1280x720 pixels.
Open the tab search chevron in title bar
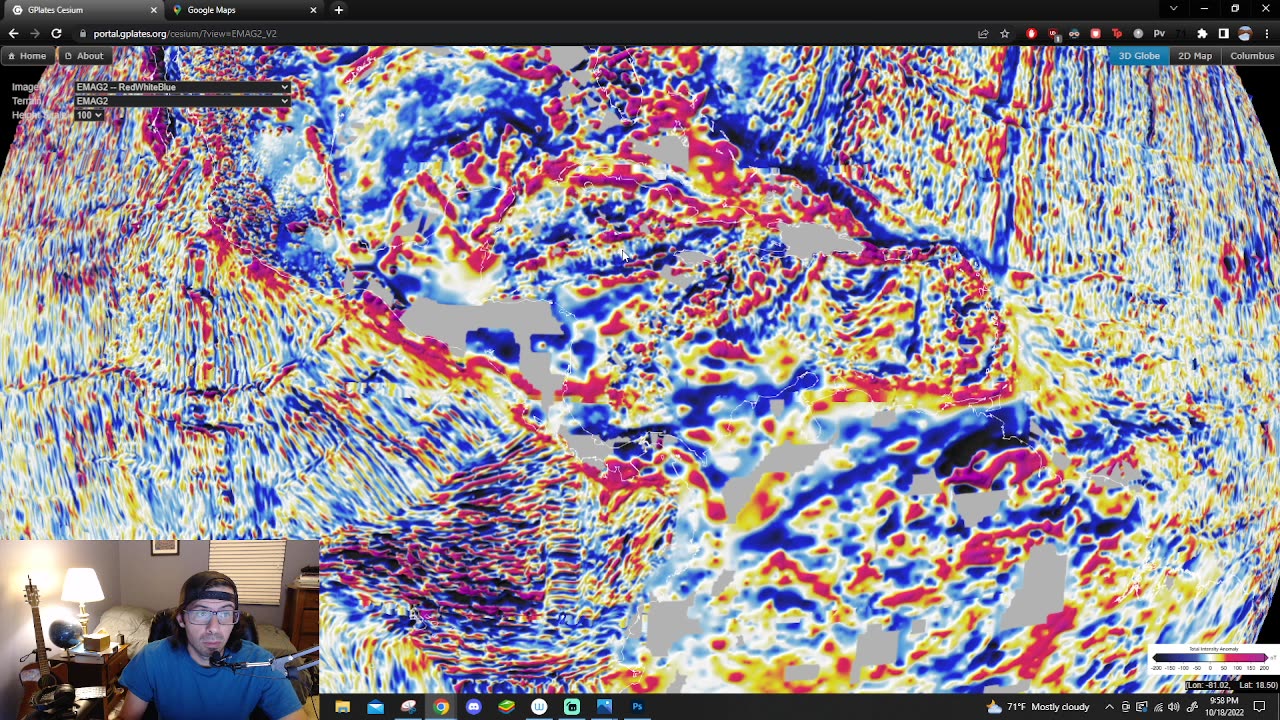1173,9
